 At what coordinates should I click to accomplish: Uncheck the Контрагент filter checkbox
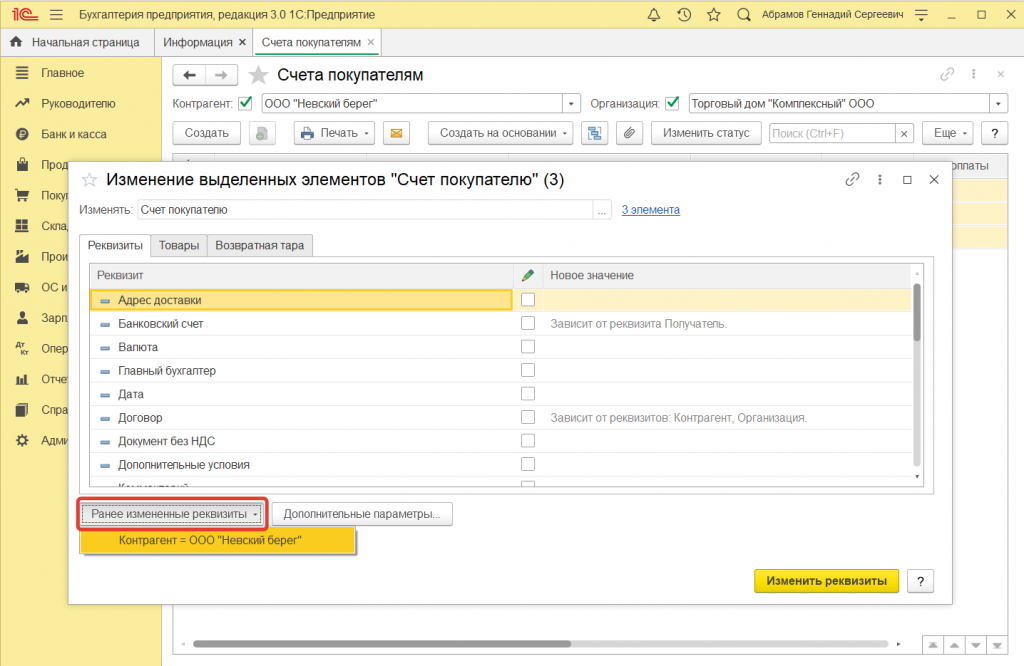pyautogui.click(x=245, y=103)
